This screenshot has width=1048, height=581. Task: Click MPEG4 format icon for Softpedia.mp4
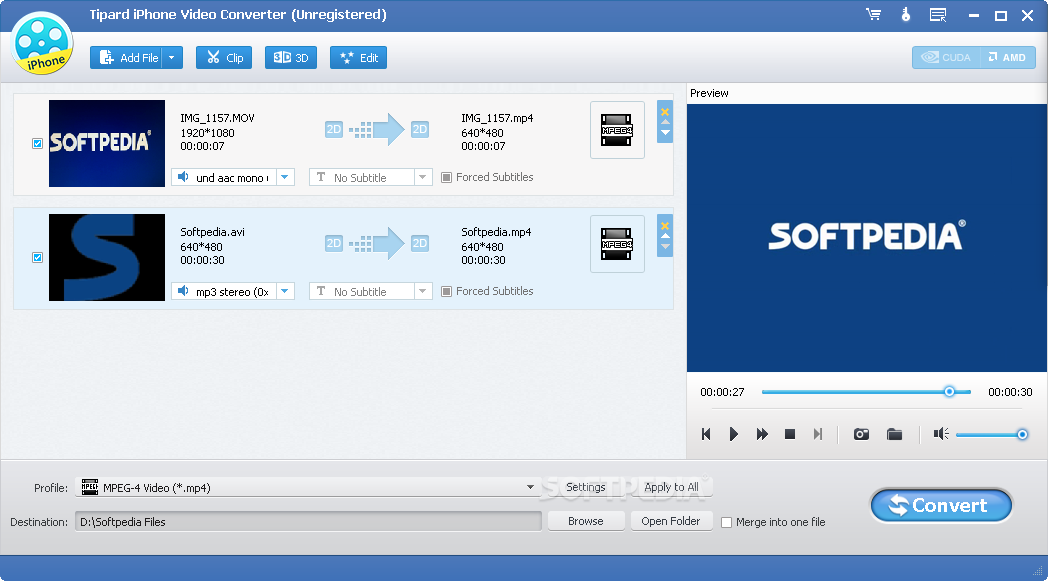617,244
